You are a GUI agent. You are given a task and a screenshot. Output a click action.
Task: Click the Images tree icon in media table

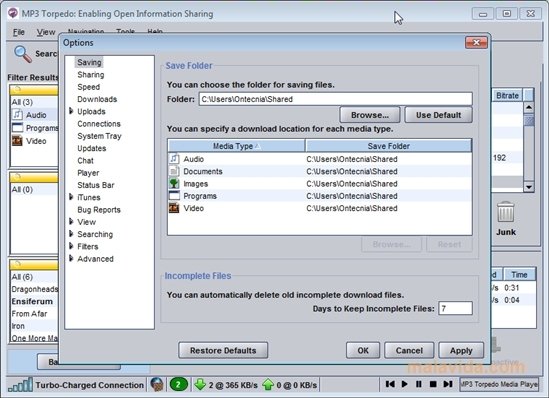[174, 183]
